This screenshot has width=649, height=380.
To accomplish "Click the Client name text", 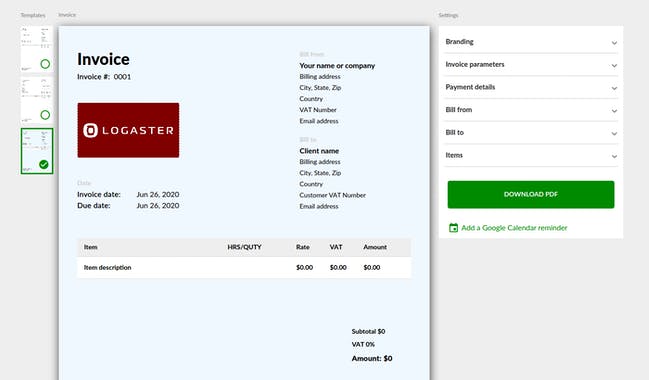I will (319, 151).
